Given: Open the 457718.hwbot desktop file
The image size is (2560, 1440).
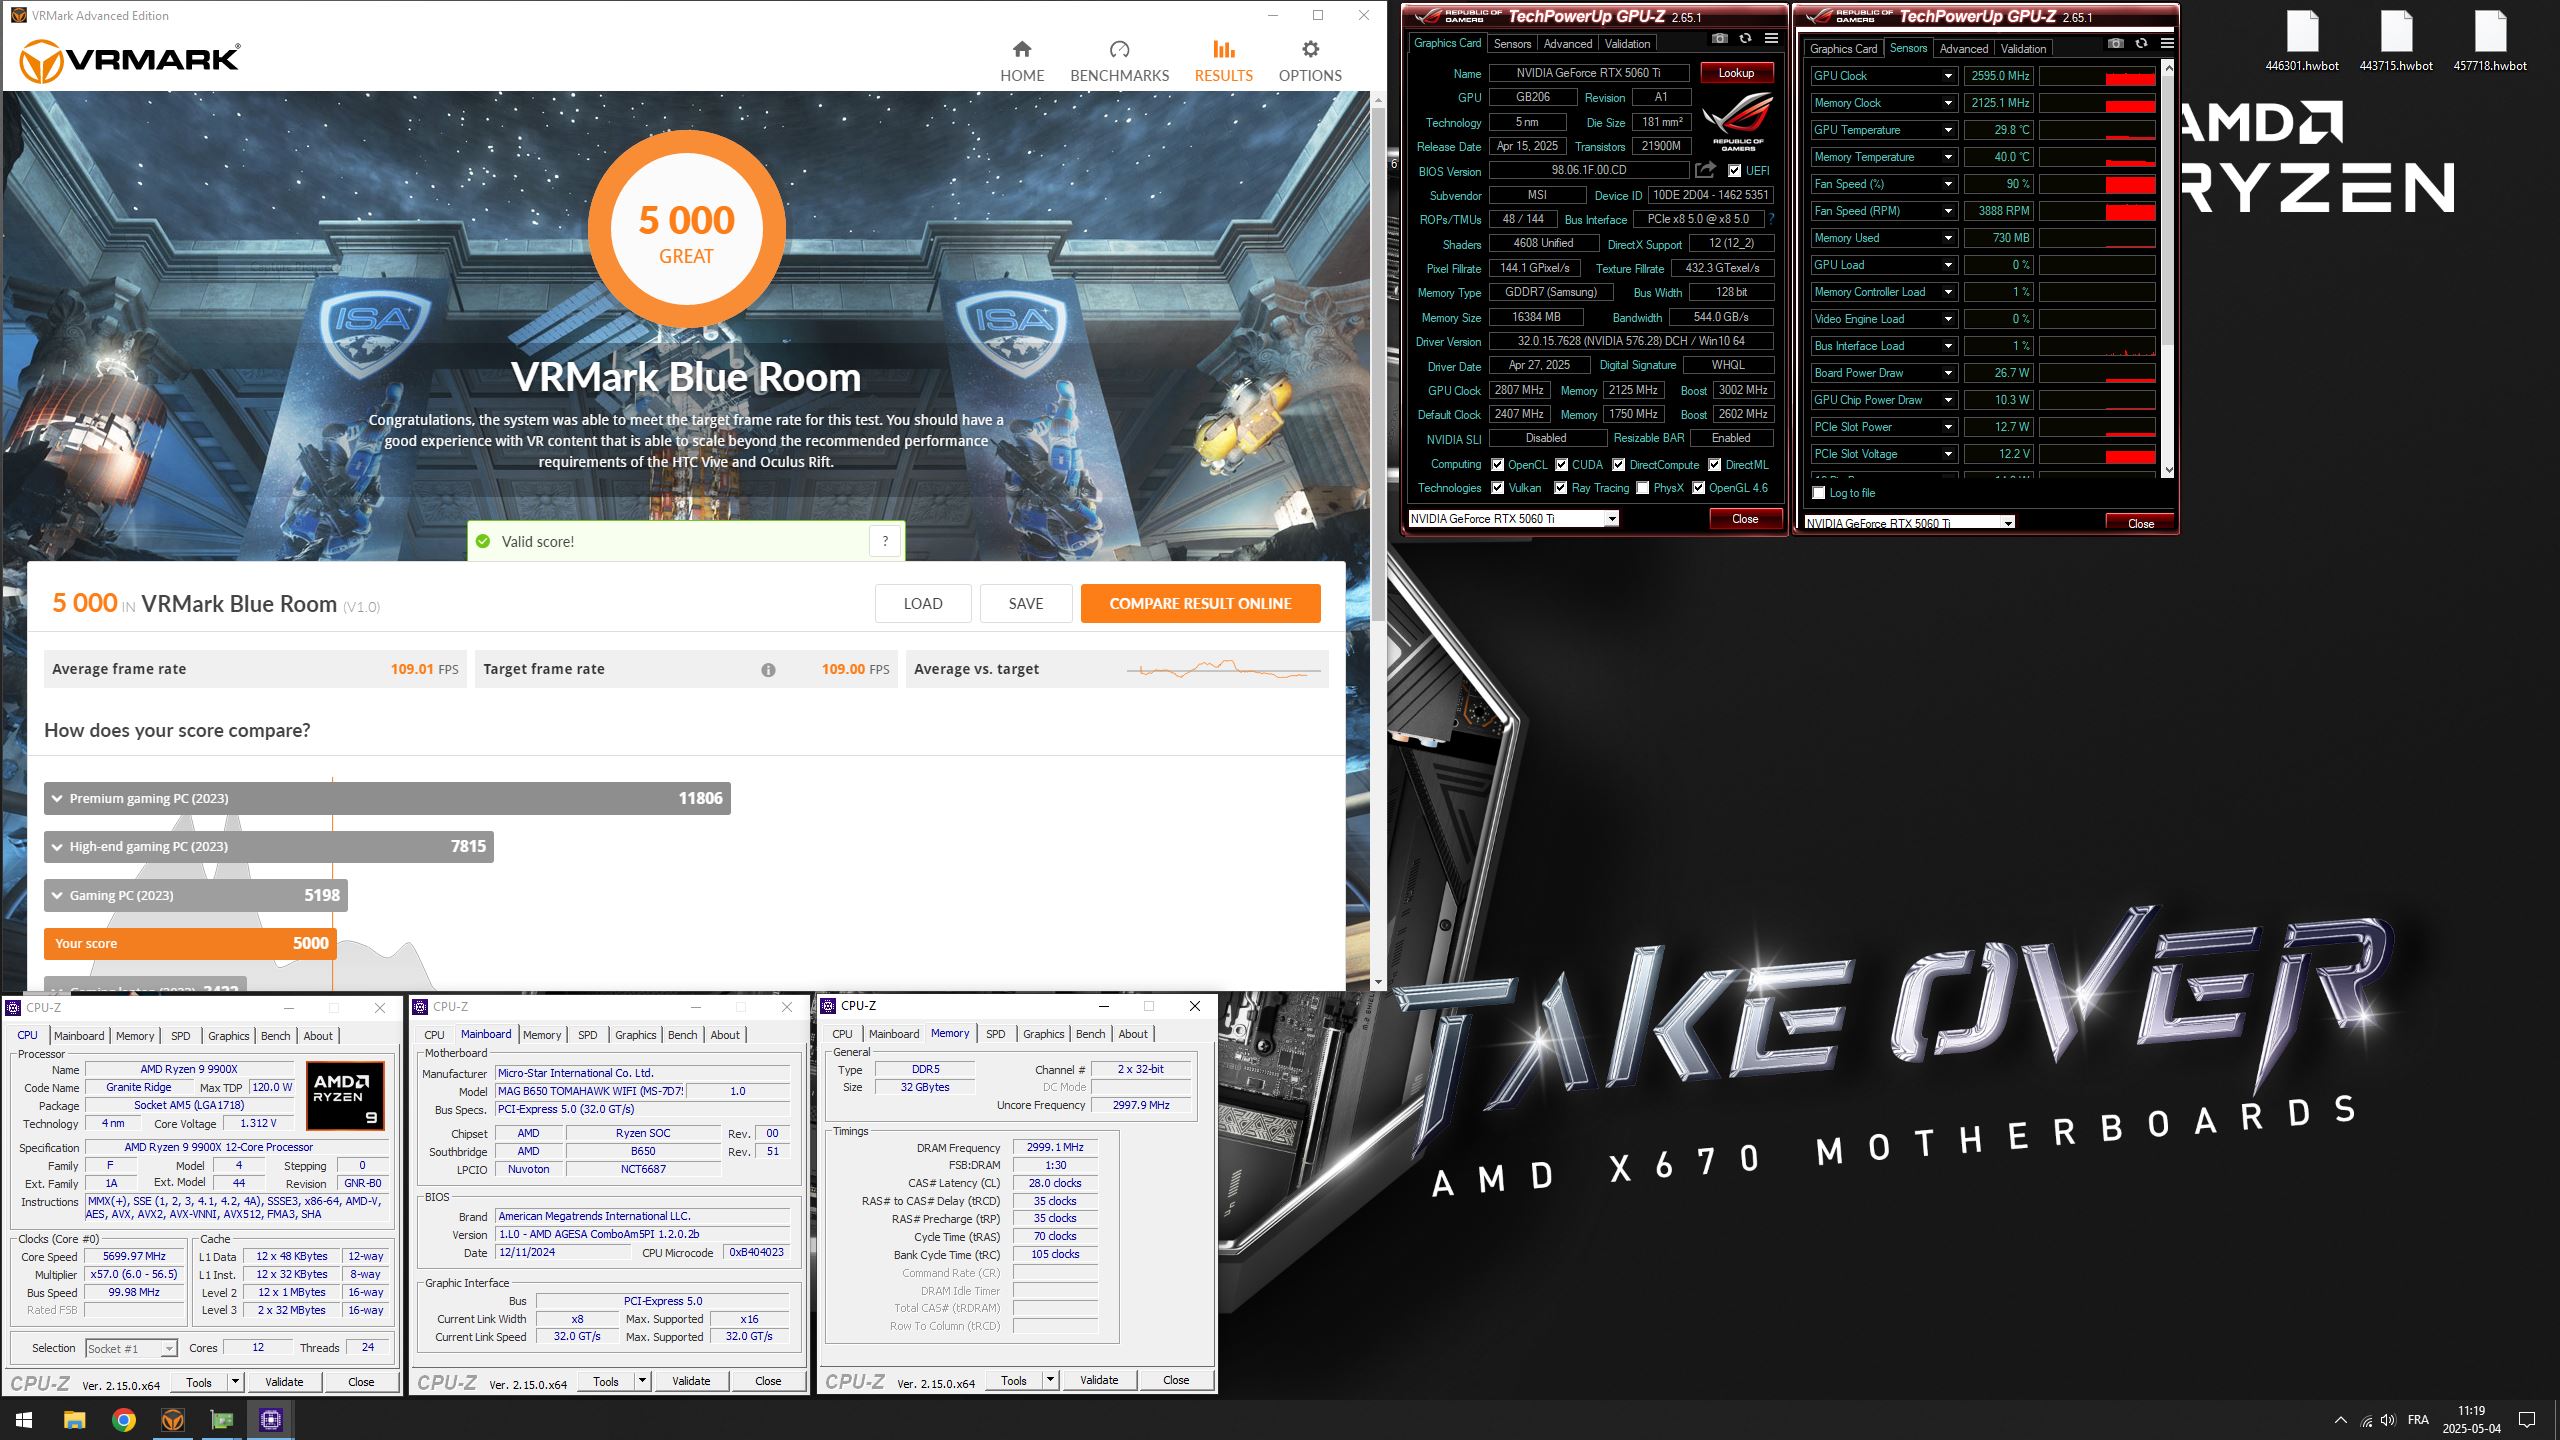Looking at the screenshot, I should 2490,40.
